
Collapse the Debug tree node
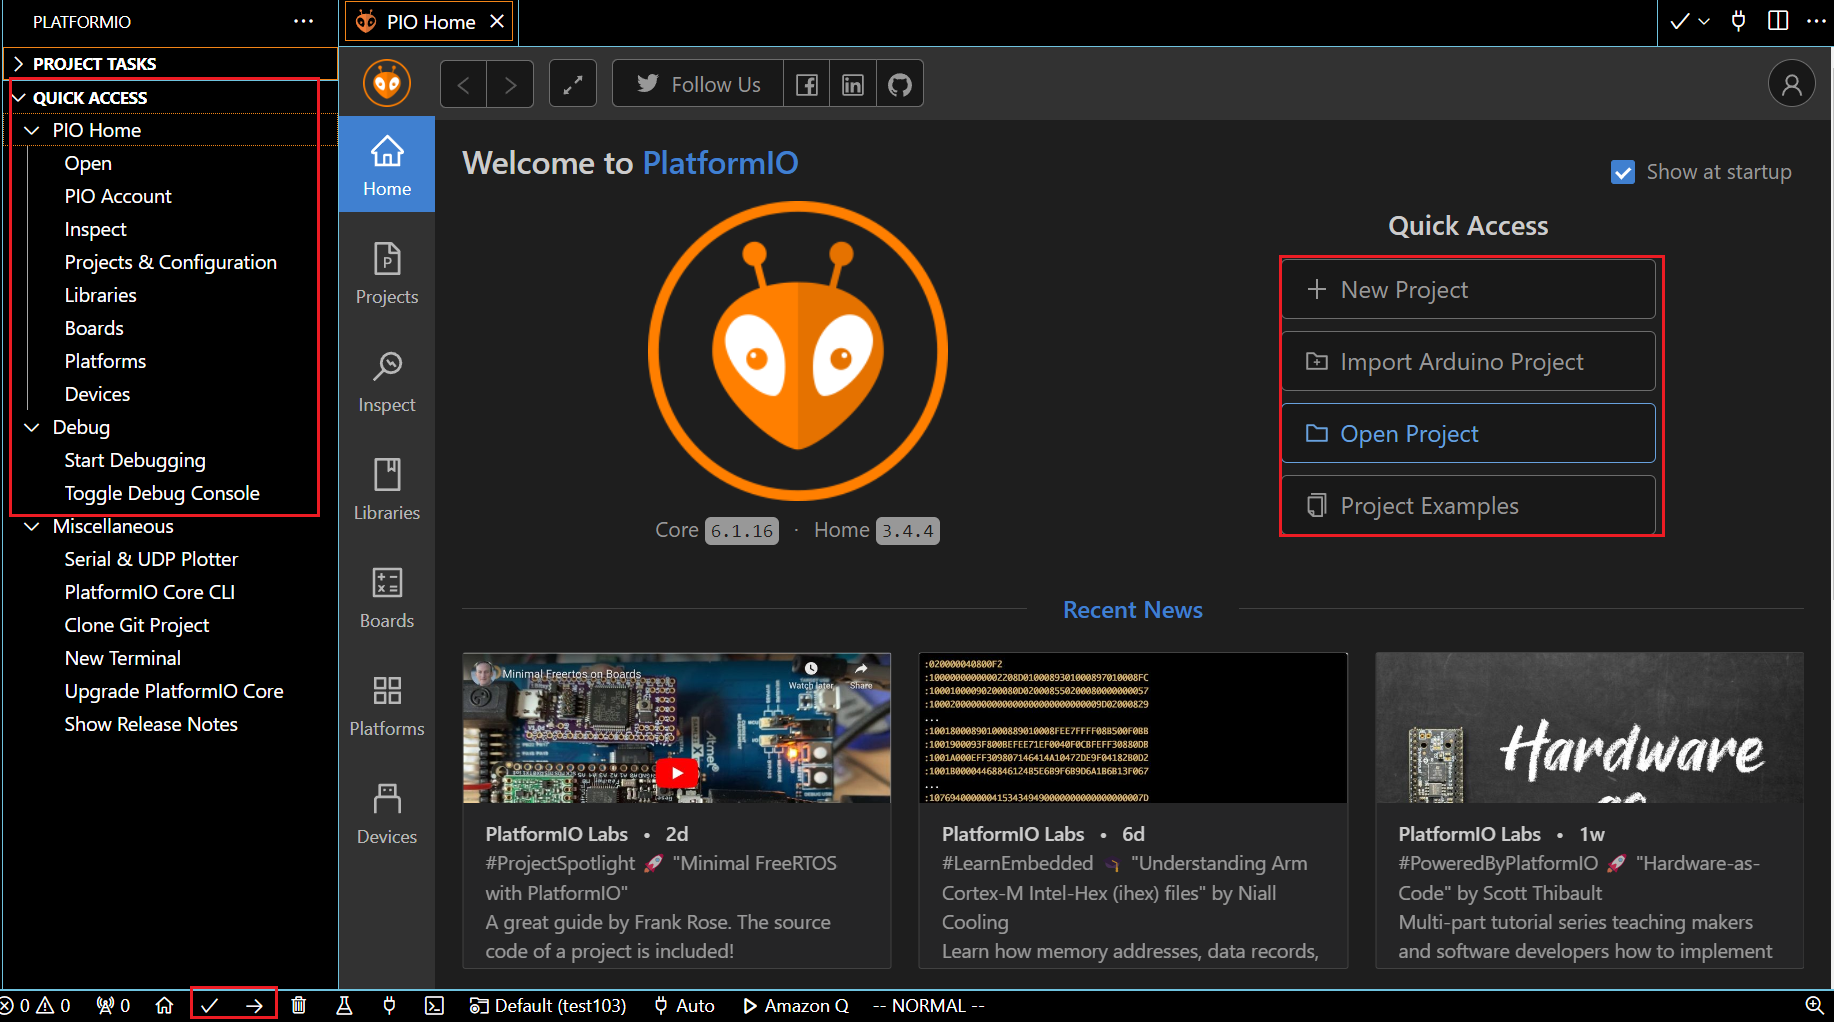pos(32,427)
